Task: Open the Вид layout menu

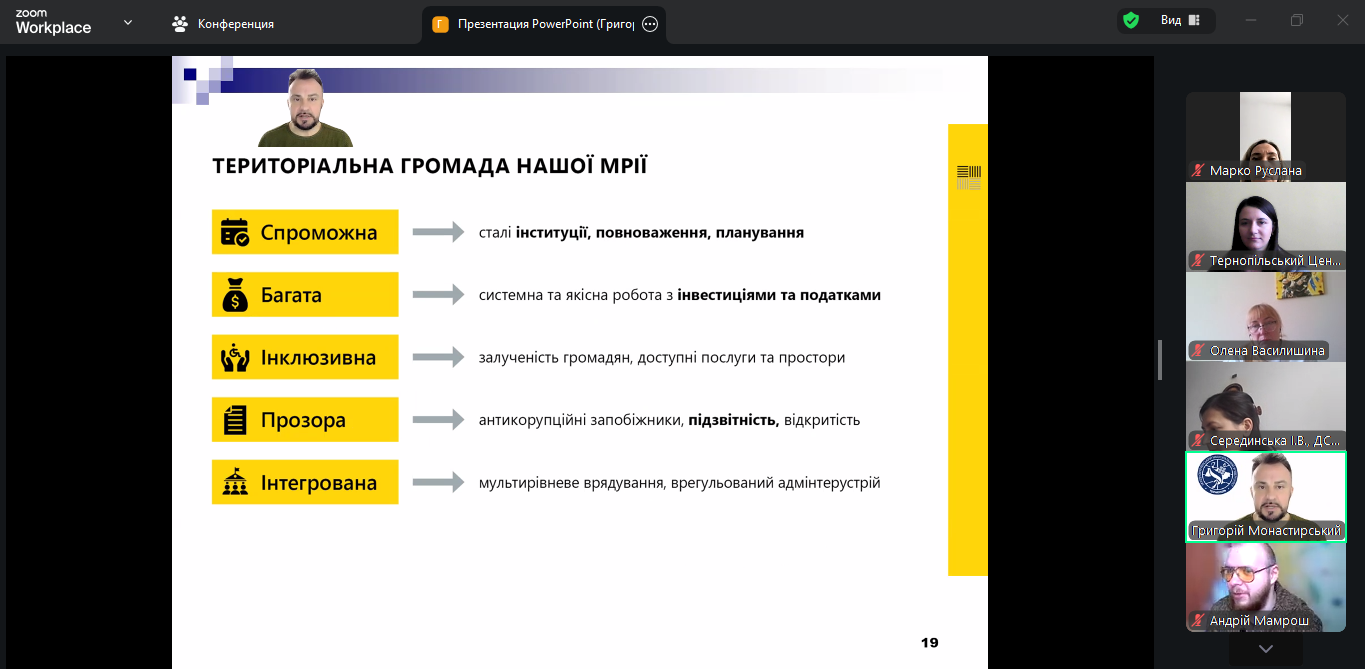Action: 1180,20
